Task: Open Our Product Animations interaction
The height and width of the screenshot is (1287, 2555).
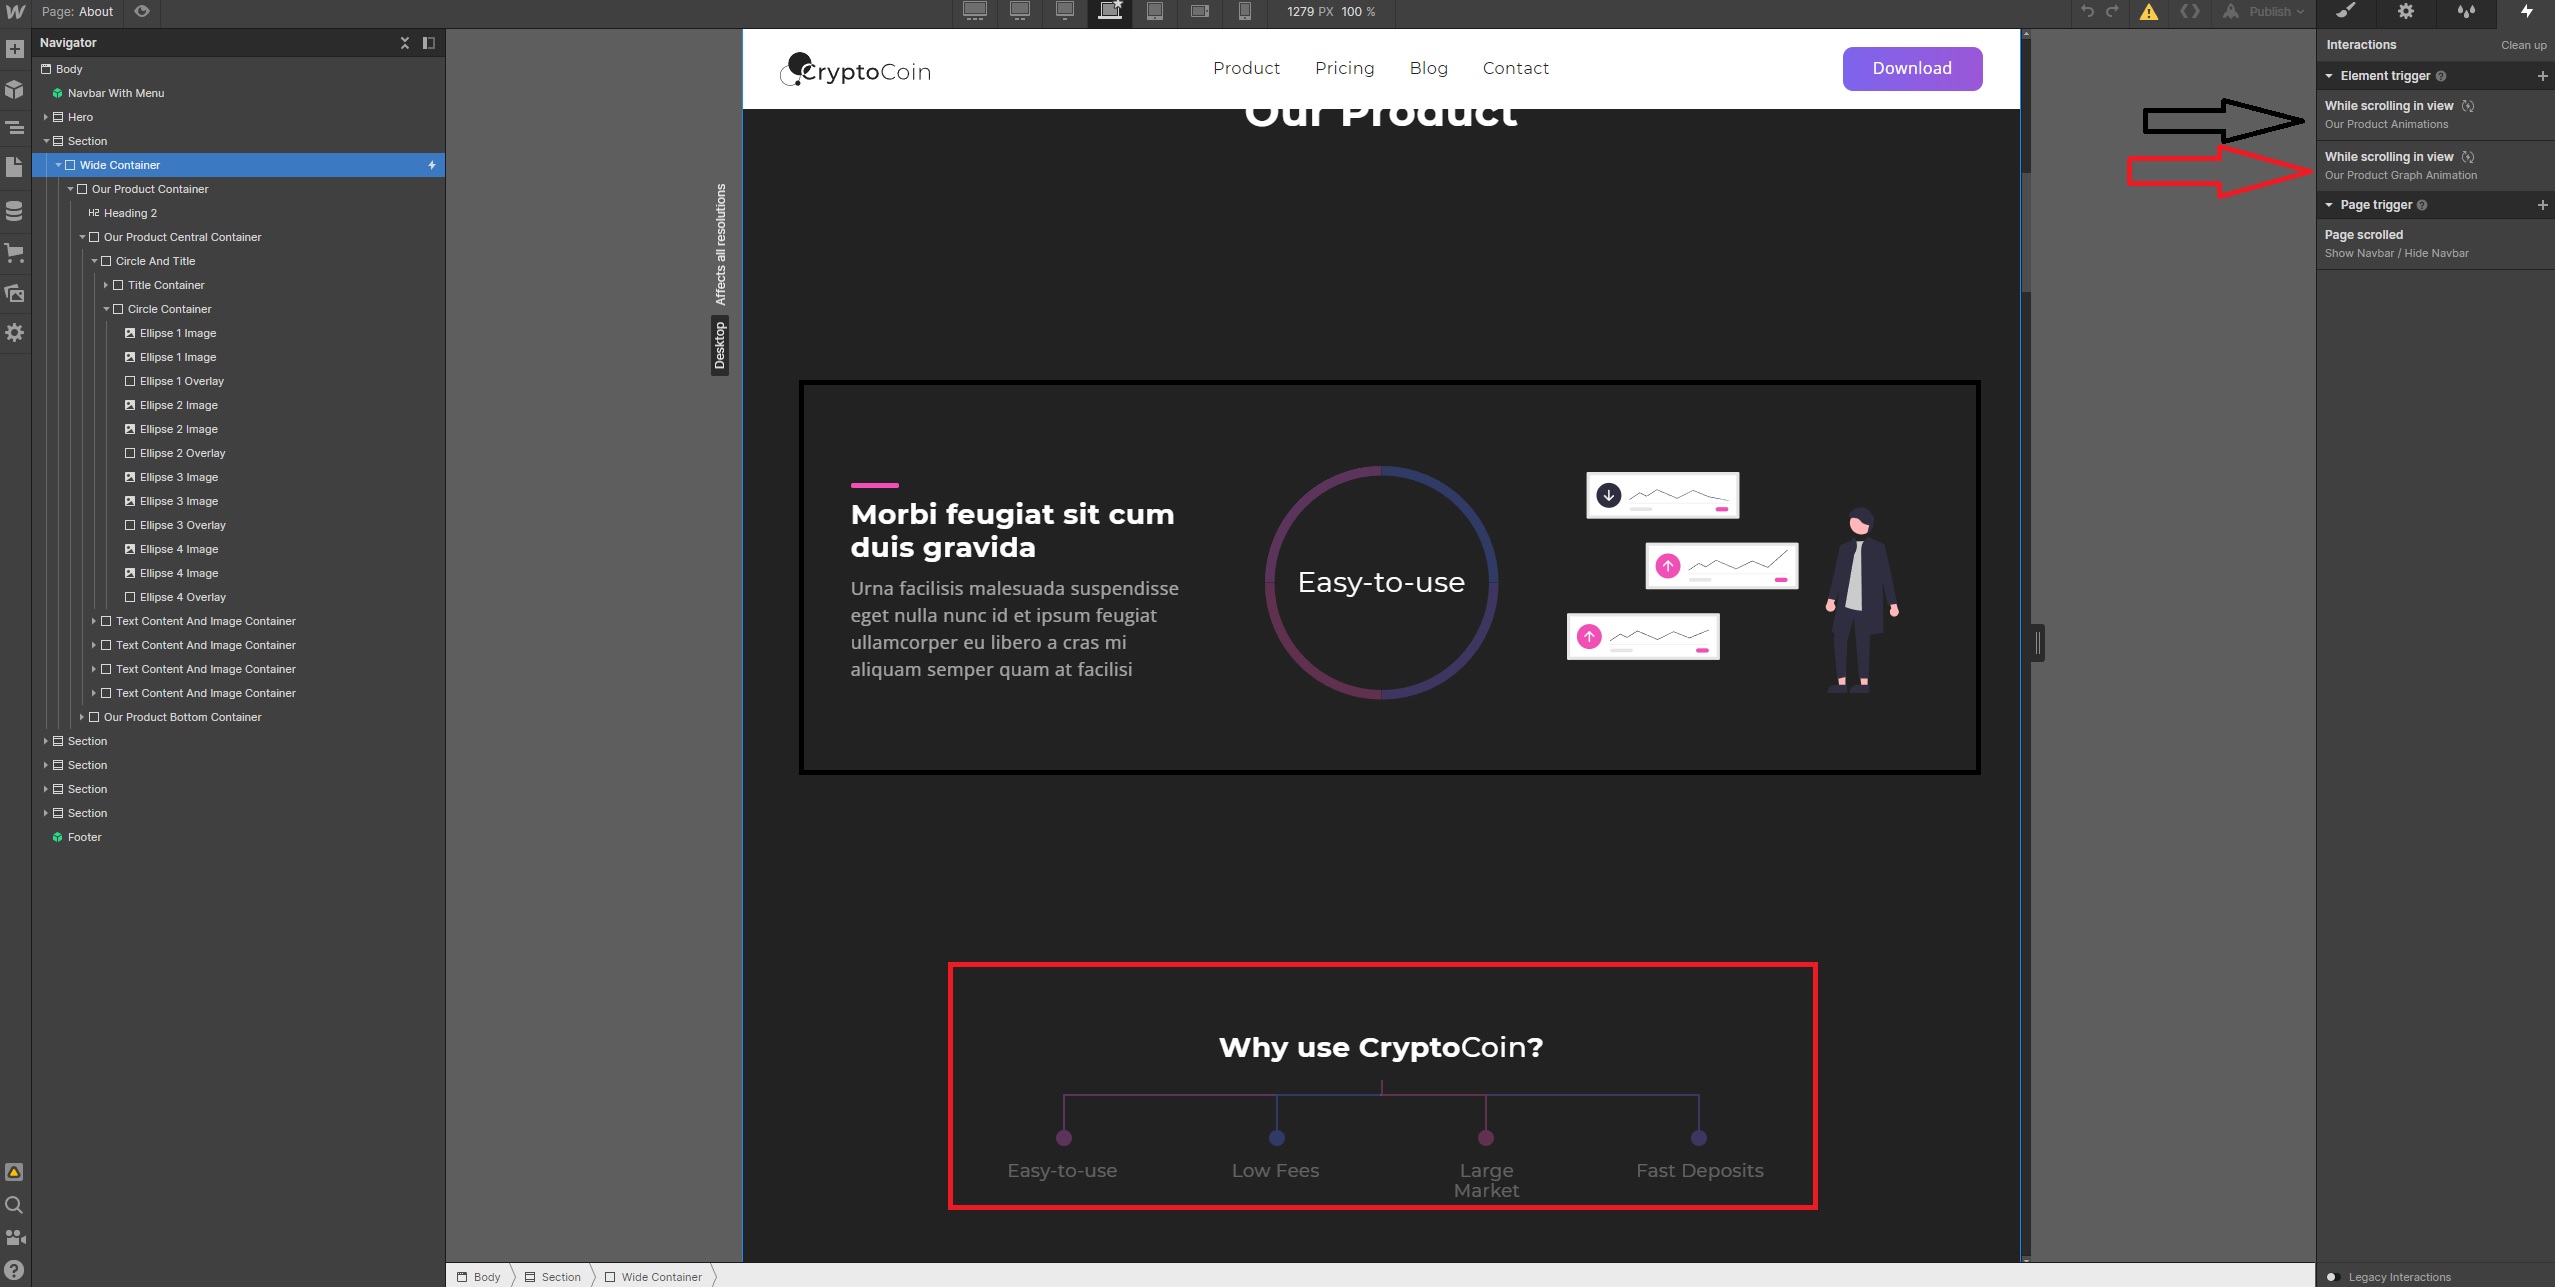Action: click(x=2434, y=114)
